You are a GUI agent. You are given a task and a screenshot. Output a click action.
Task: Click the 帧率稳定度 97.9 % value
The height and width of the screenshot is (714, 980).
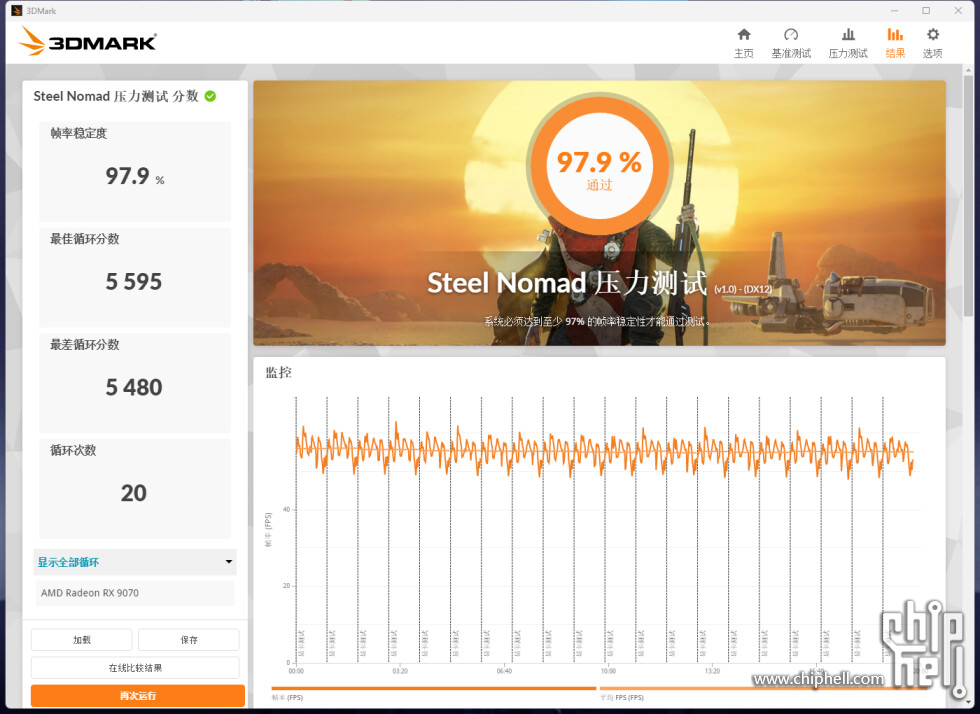pos(134,176)
